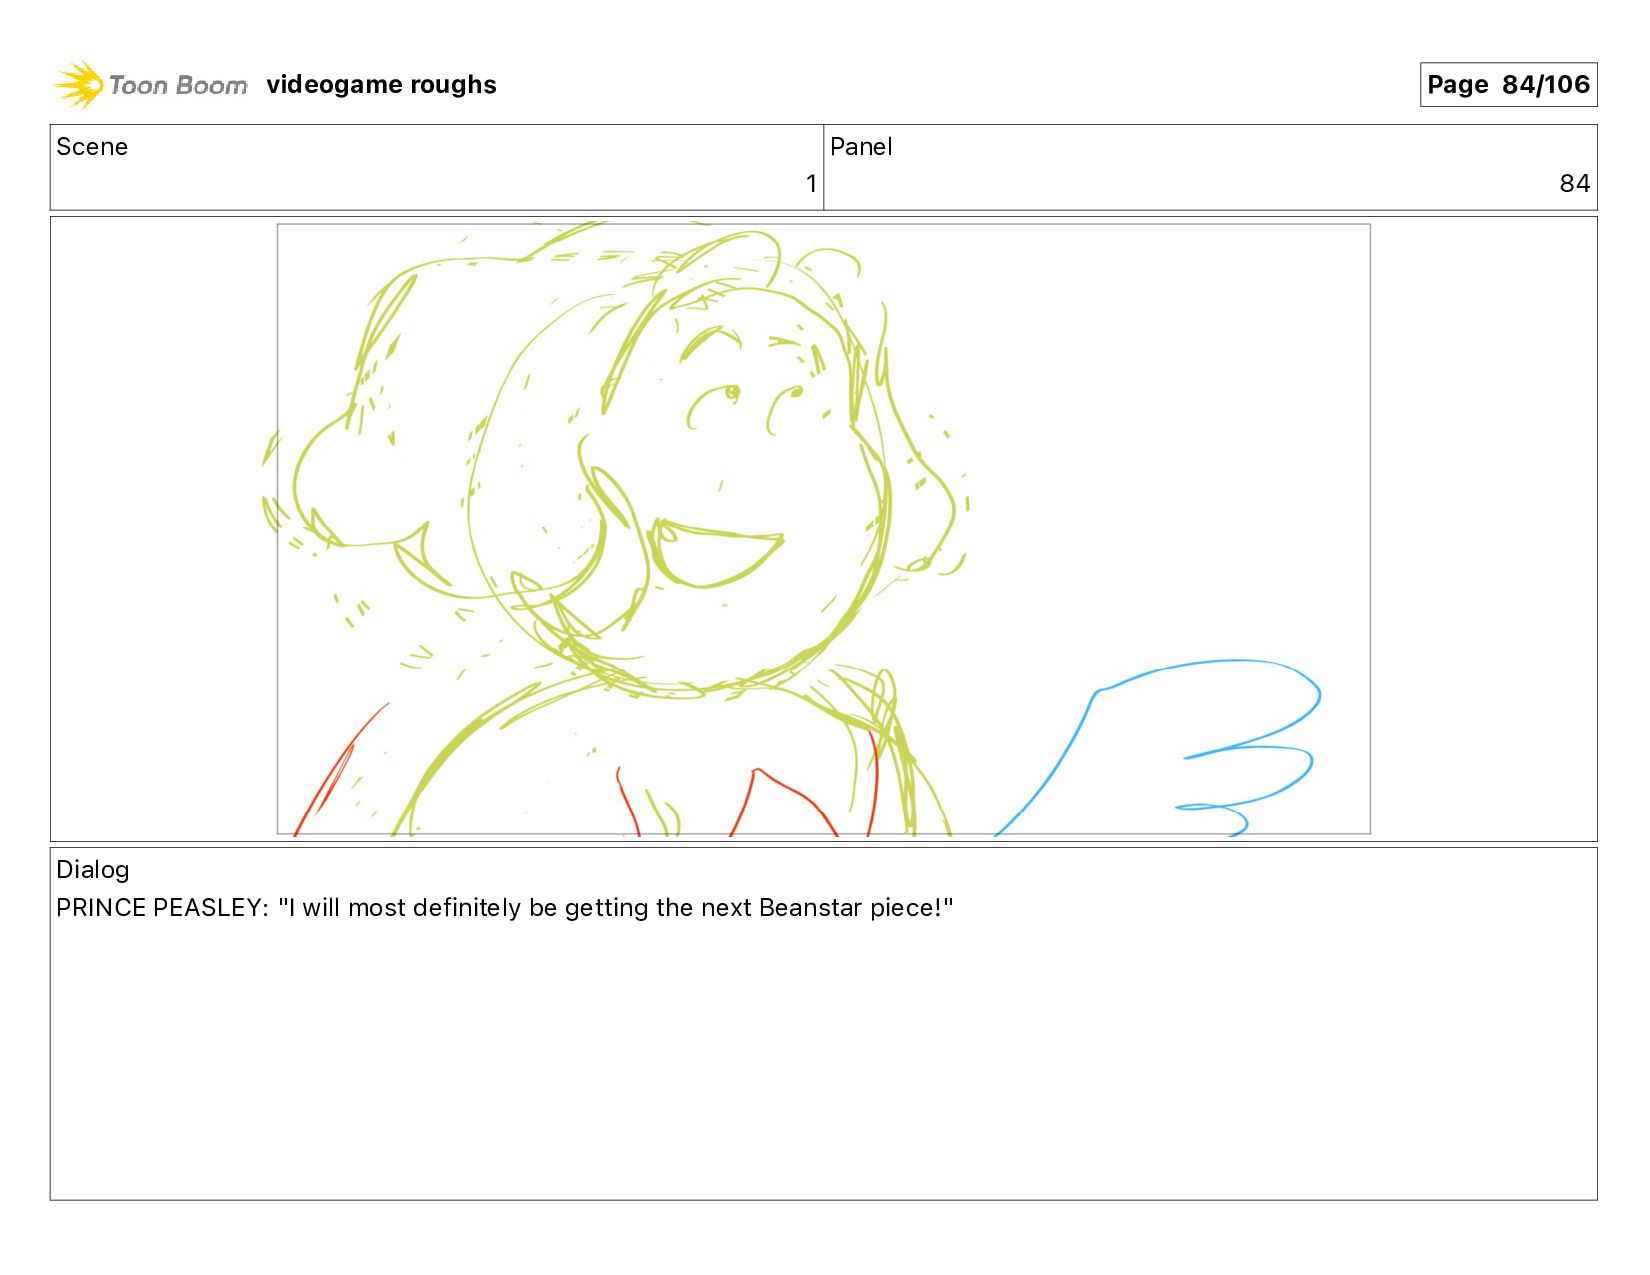This screenshot has height=1275, width=1650.
Task: Select the "videogame roughs" title text
Action: 381,85
